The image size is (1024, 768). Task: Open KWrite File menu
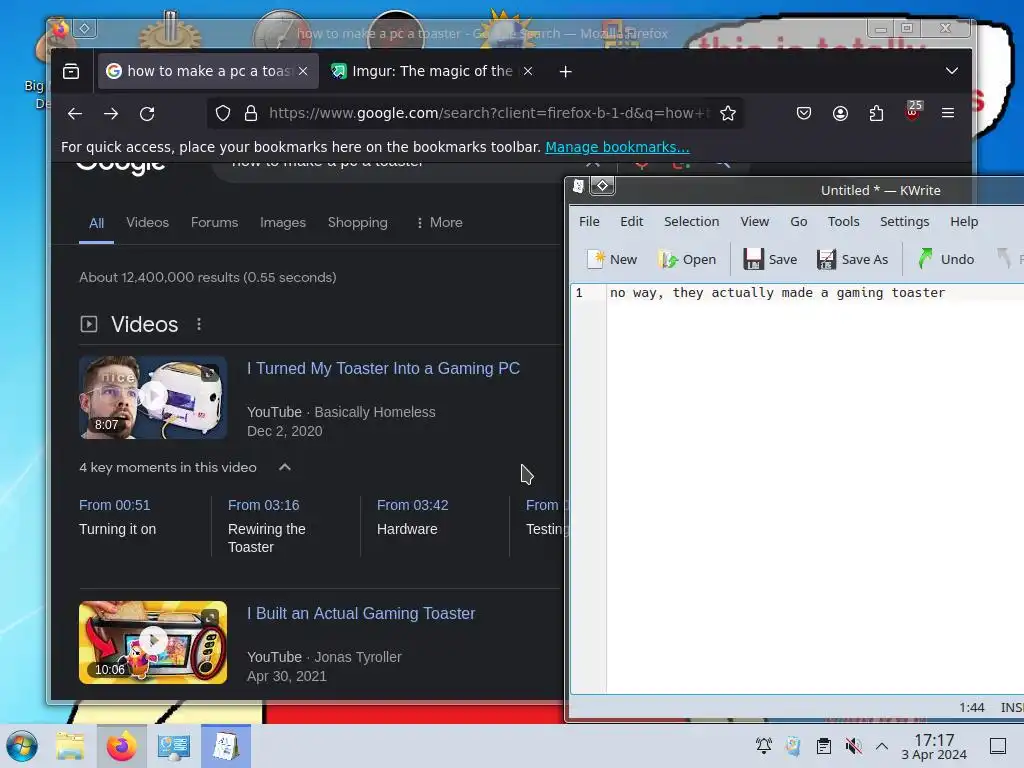click(x=589, y=222)
